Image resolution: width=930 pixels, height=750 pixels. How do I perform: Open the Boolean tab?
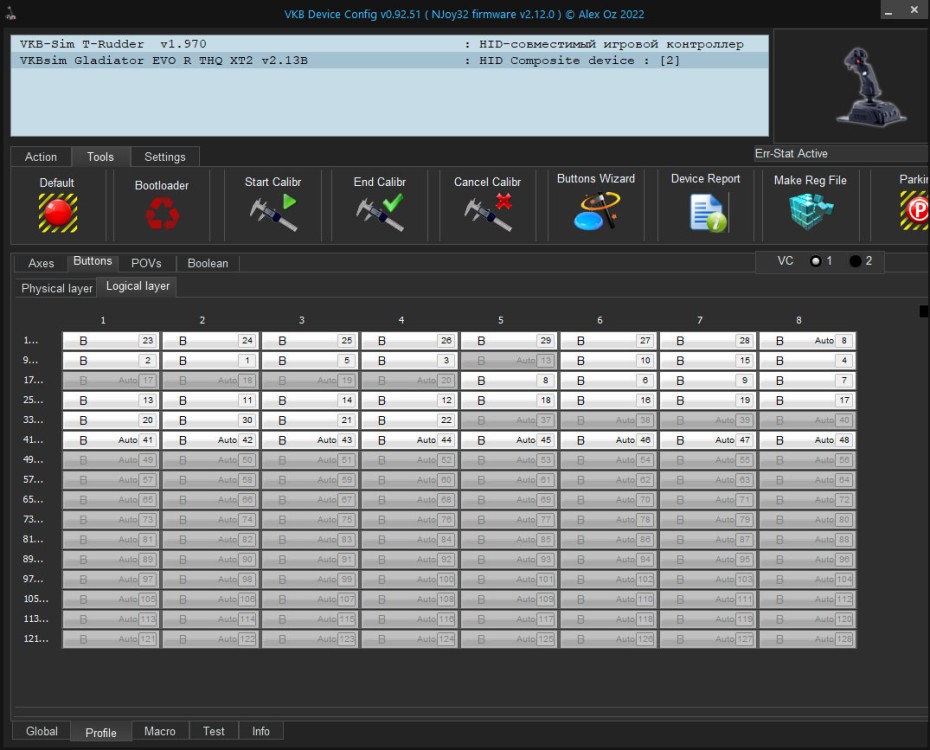click(x=208, y=263)
